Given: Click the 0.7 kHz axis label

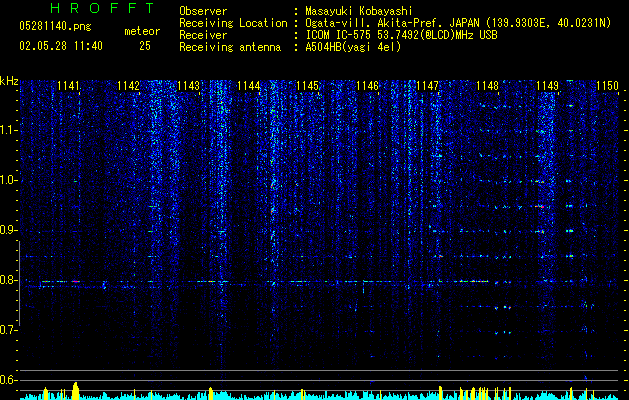Looking at the screenshot, I should coord(9,330).
